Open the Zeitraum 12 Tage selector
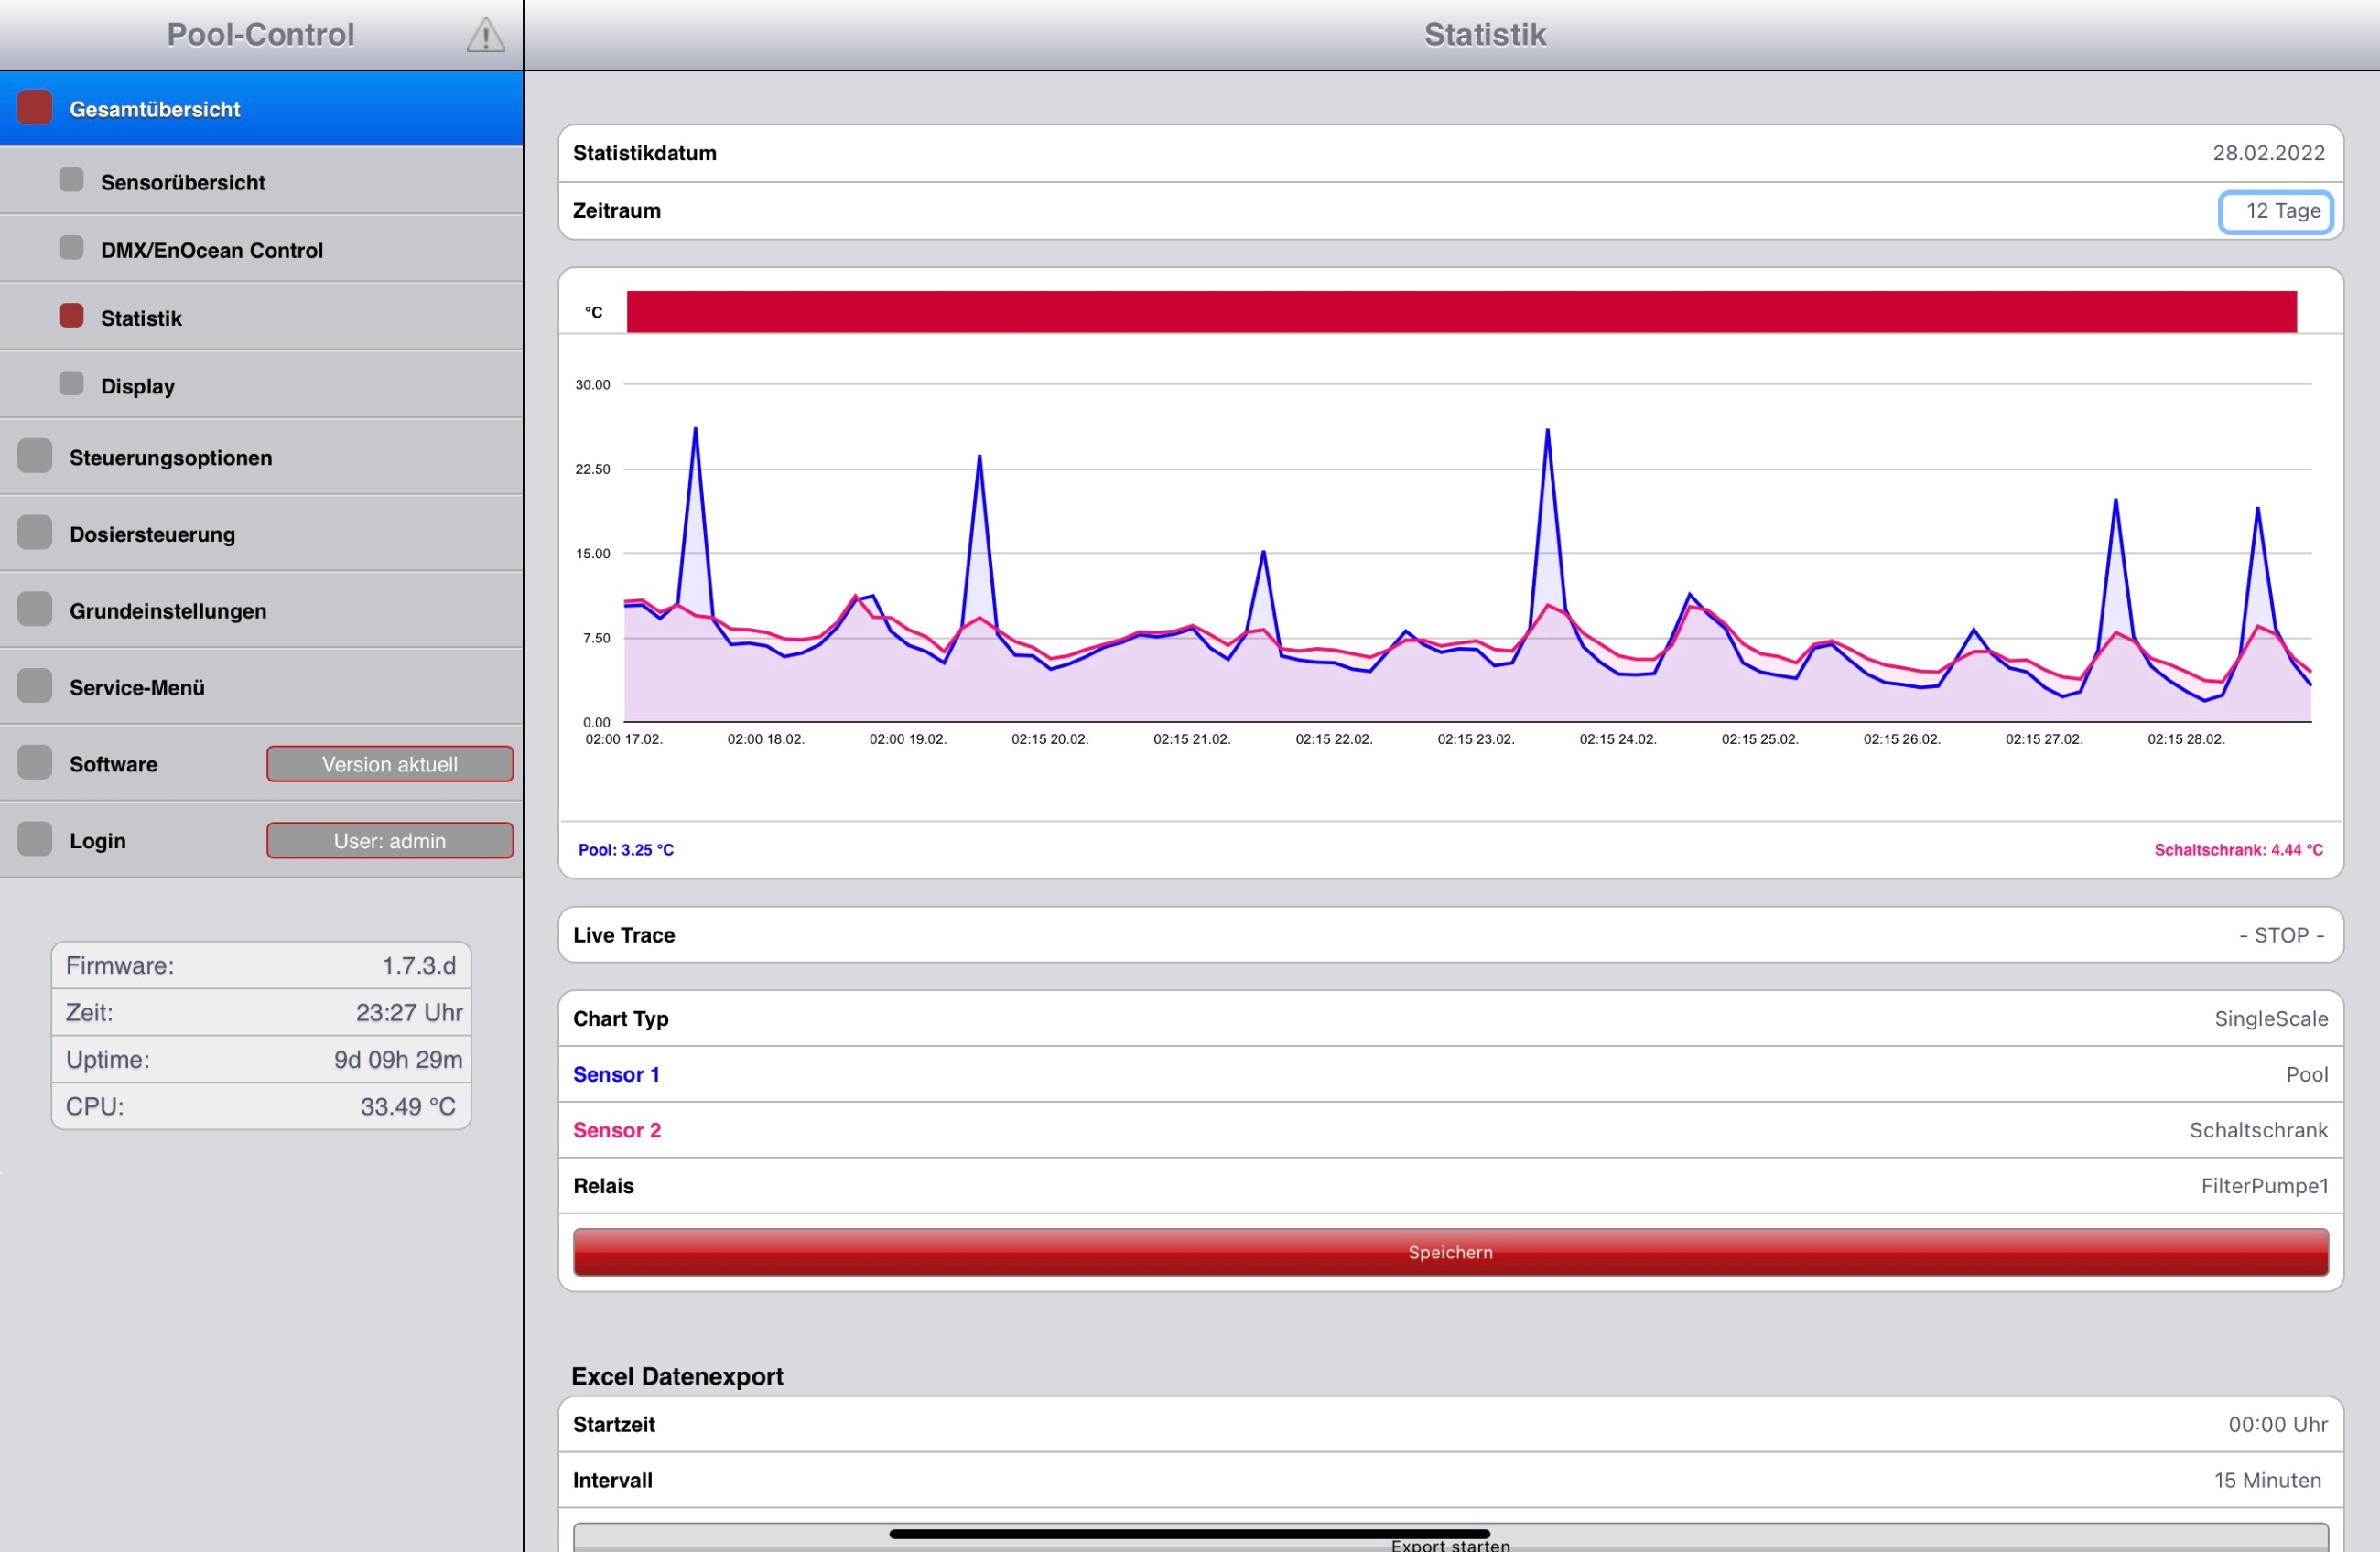 [x=2275, y=211]
